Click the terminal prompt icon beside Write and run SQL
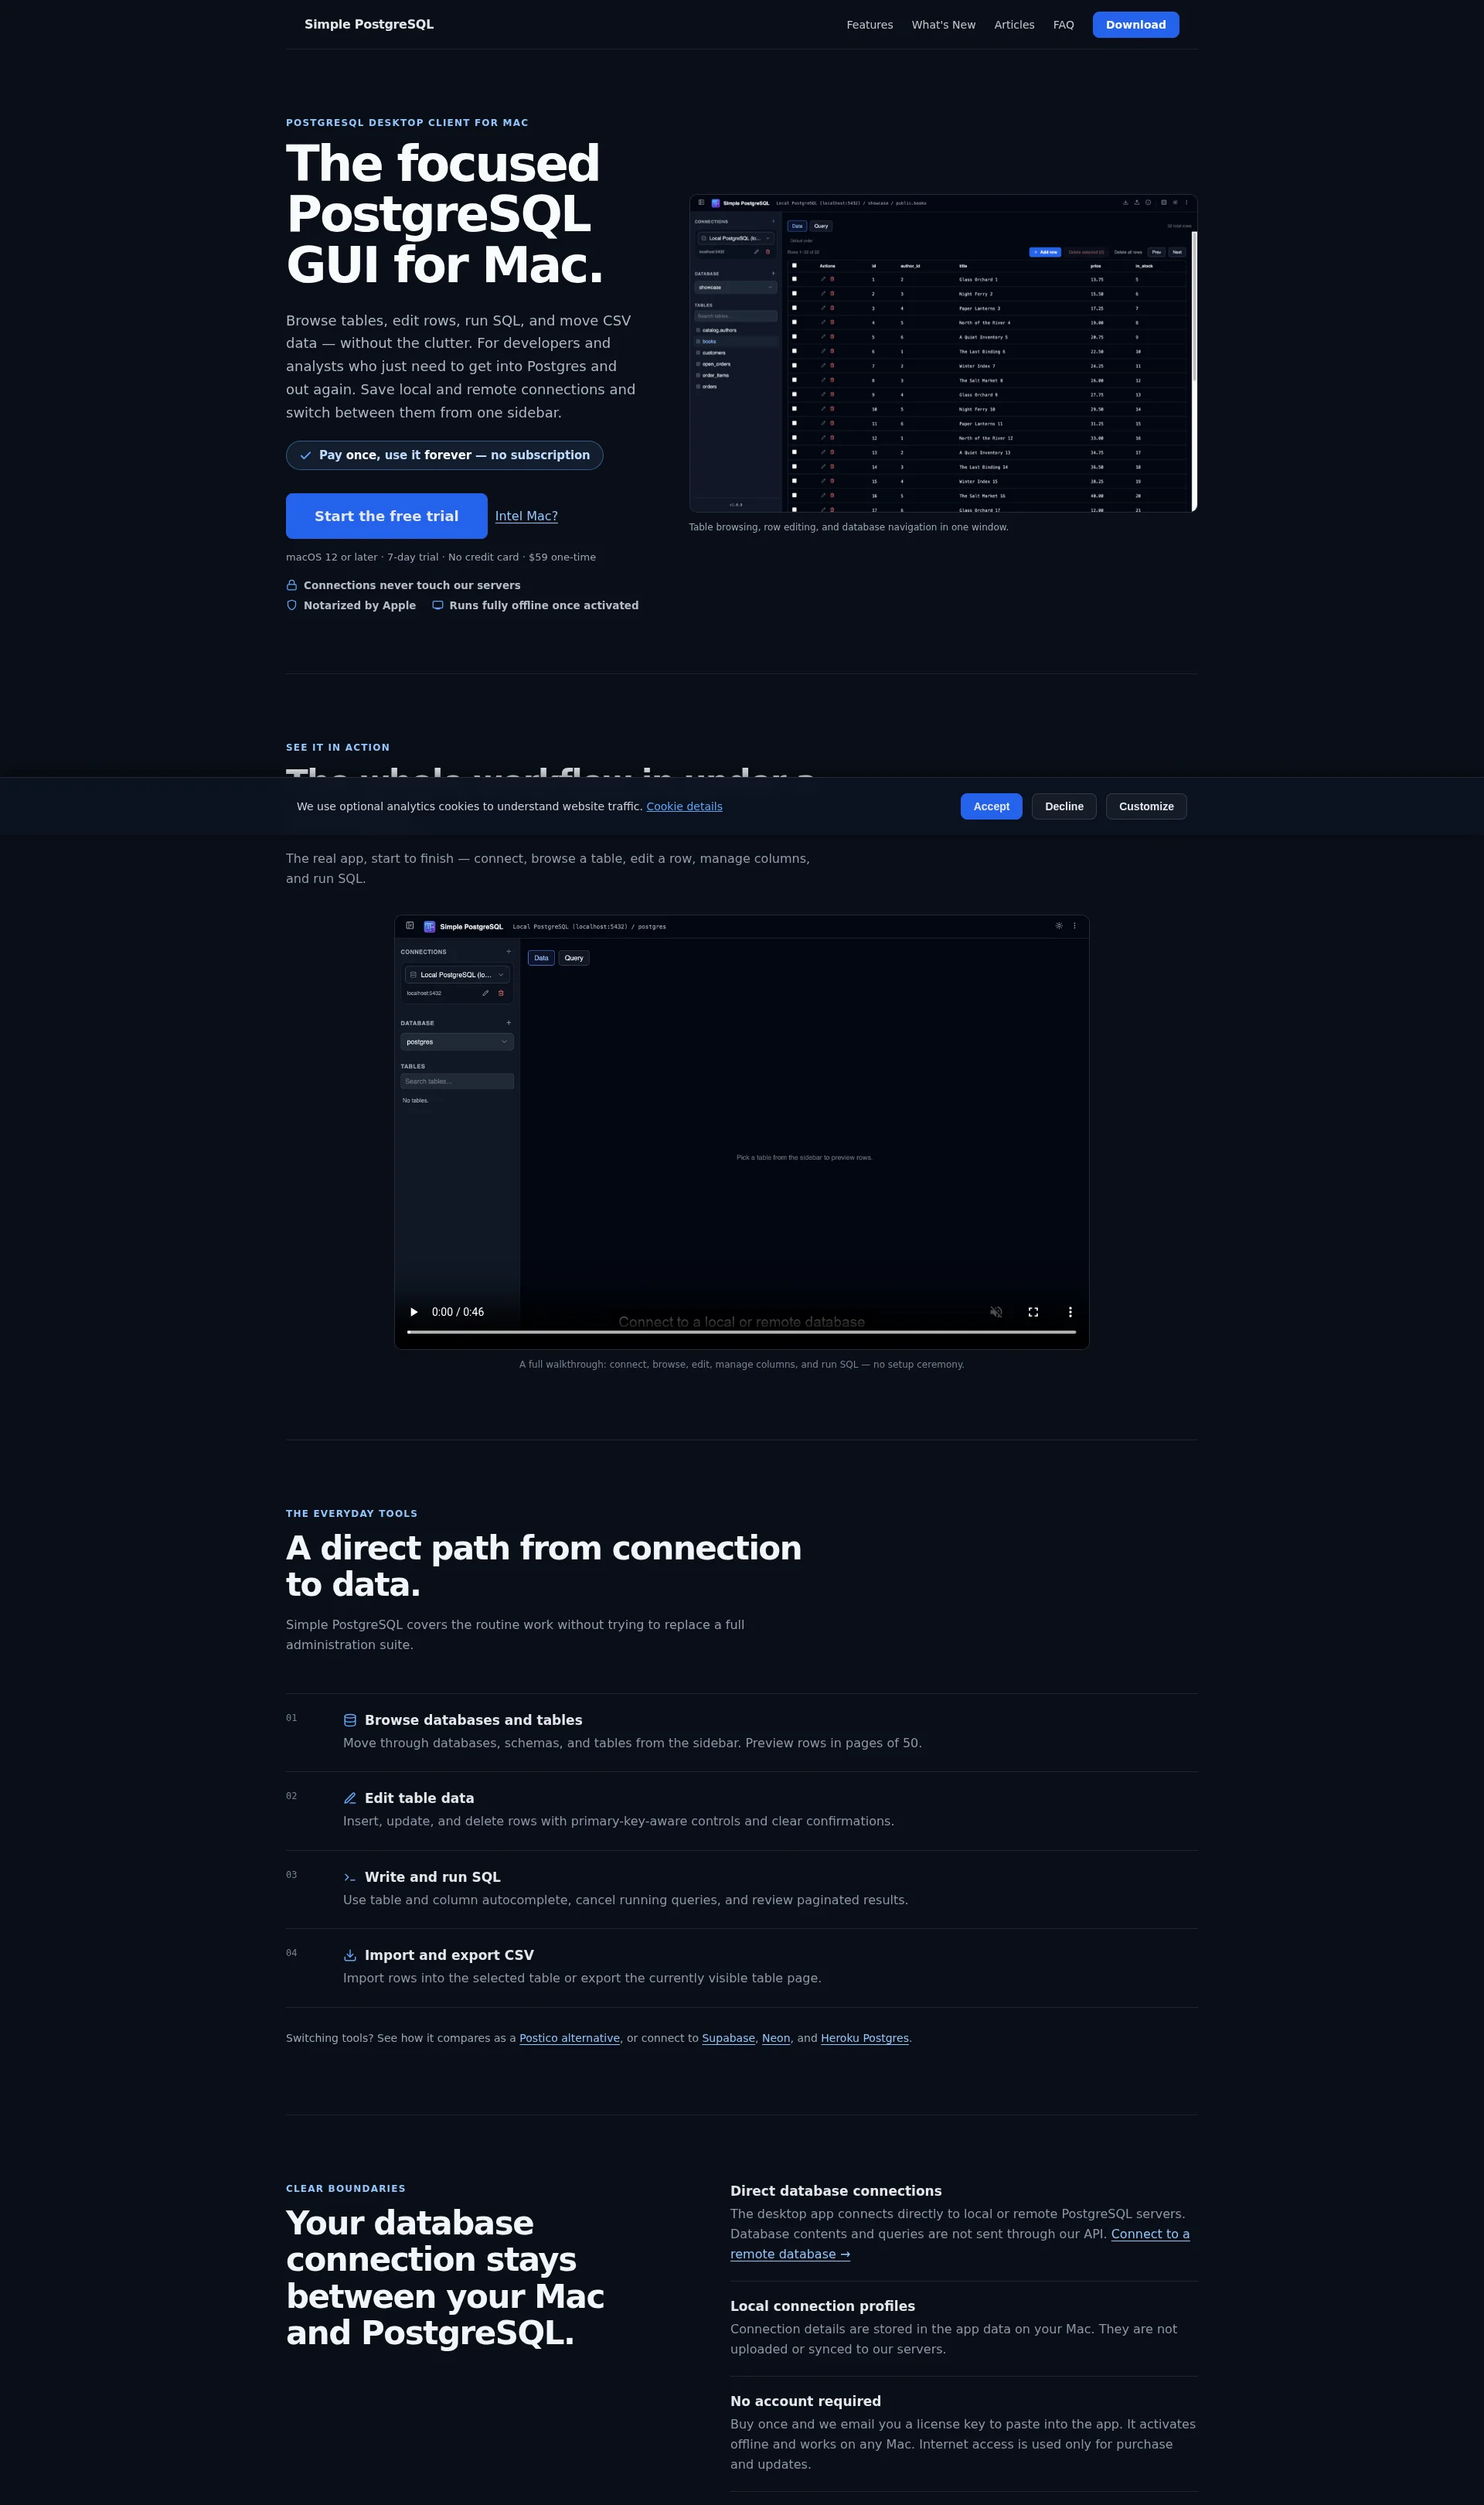This screenshot has height=2505, width=1484. [350, 1877]
